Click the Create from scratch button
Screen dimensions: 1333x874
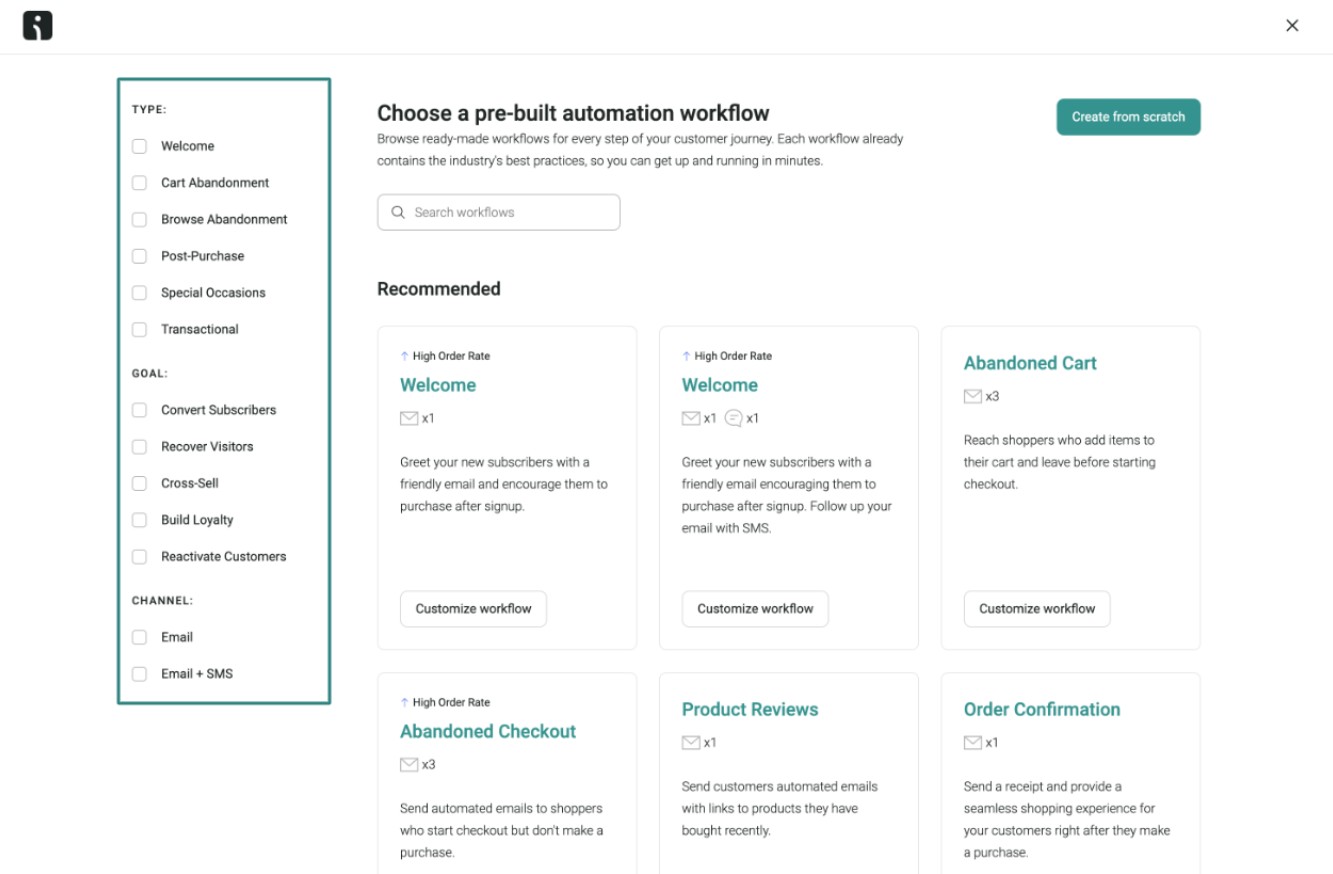click(1128, 116)
